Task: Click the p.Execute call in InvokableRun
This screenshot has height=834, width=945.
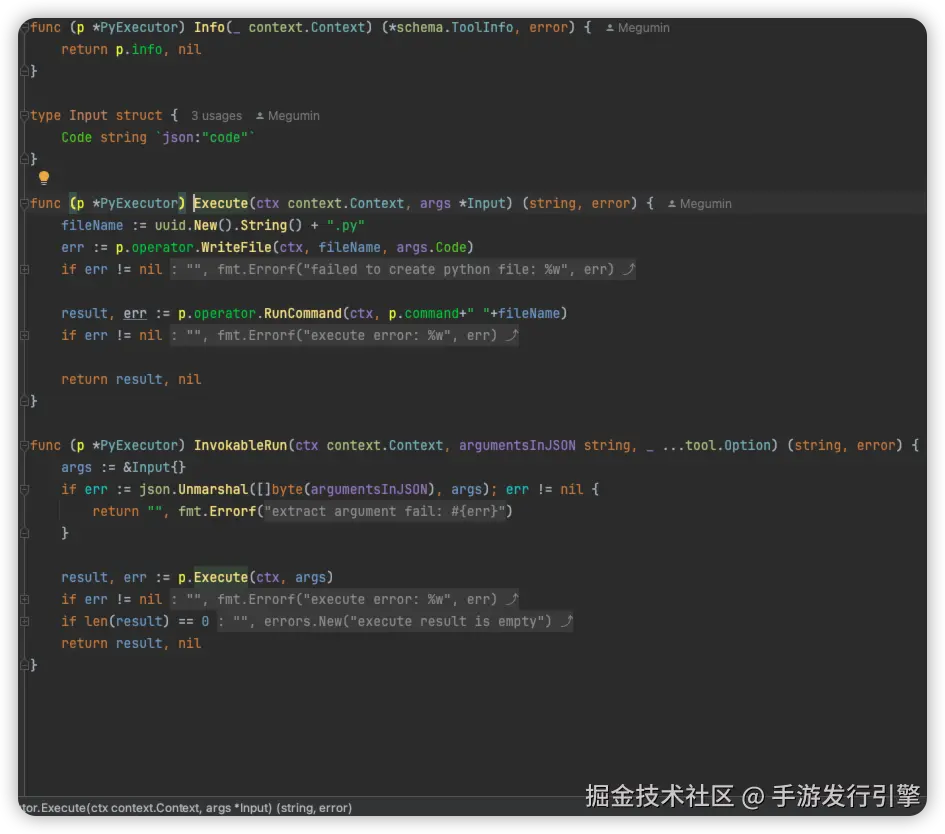Action: point(213,578)
